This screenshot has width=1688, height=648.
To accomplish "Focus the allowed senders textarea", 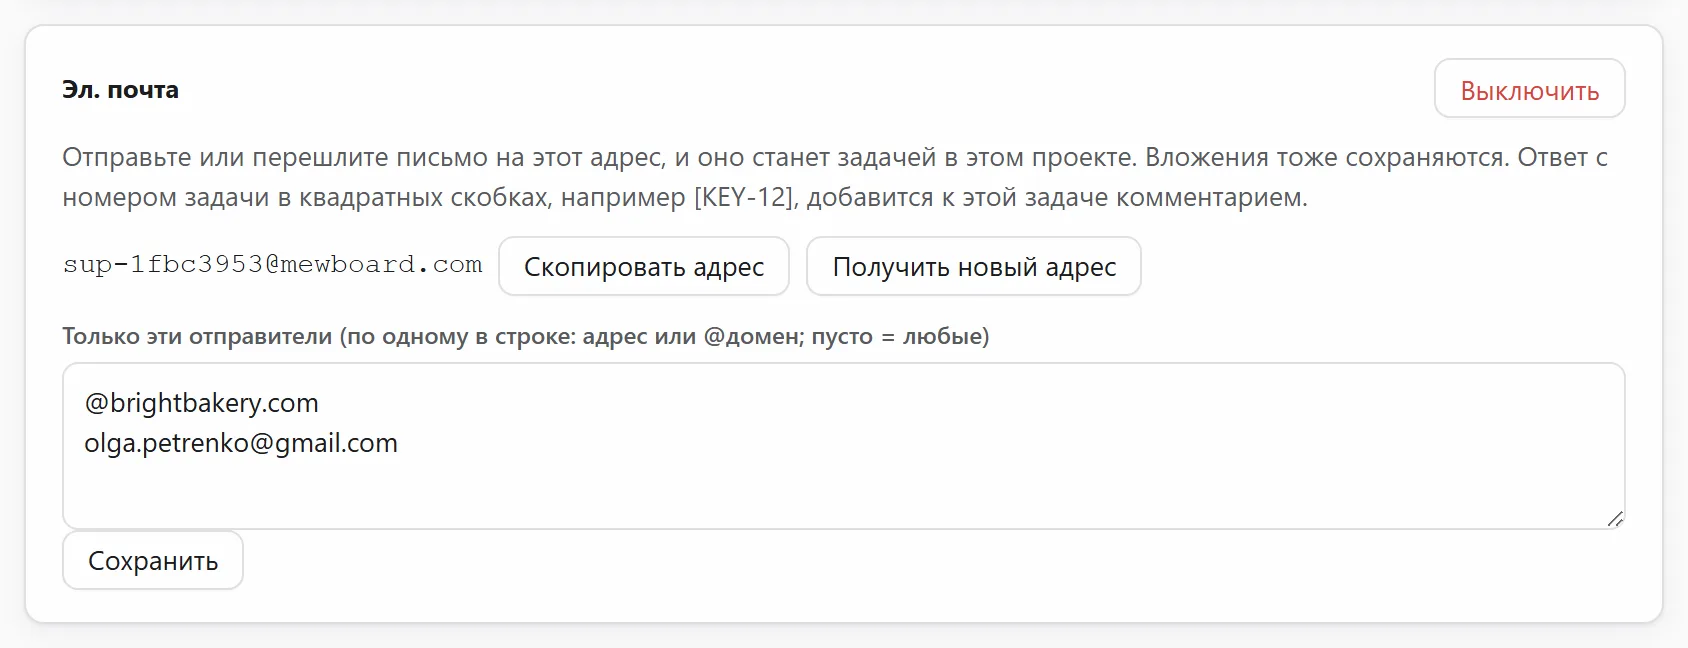I will (x=844, y=446).
